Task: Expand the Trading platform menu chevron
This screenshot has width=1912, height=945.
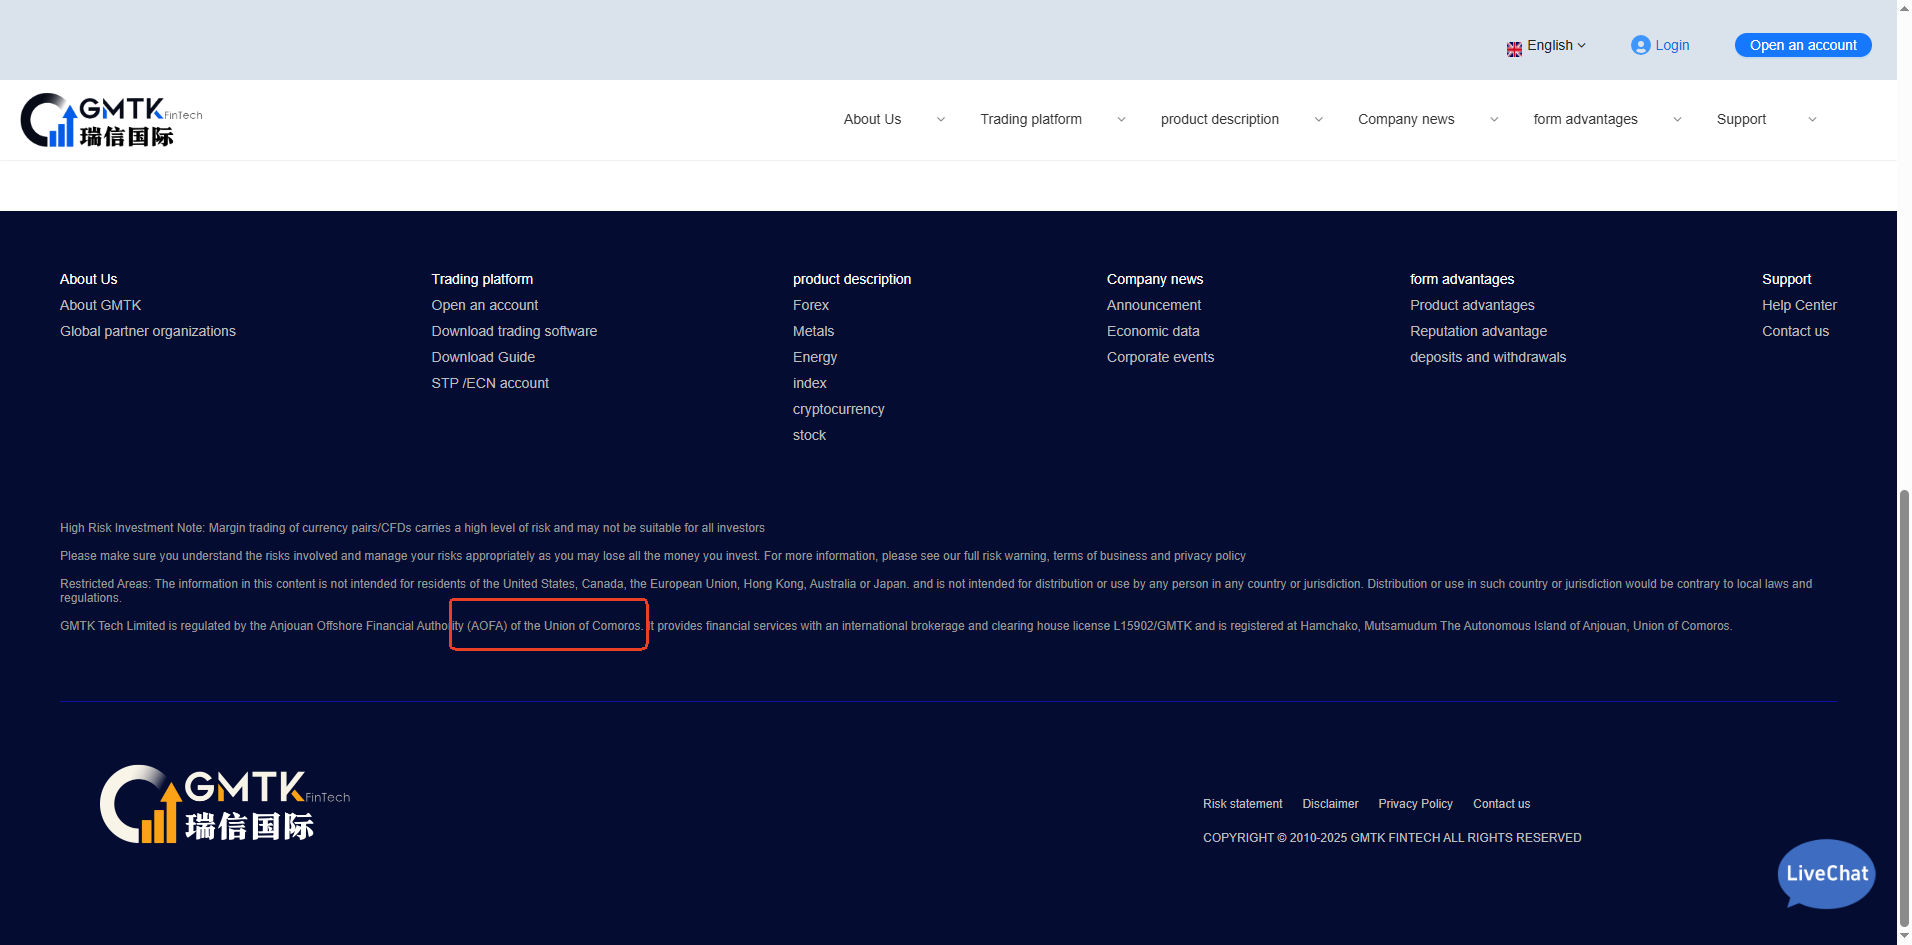Action: click(1121, 120)
